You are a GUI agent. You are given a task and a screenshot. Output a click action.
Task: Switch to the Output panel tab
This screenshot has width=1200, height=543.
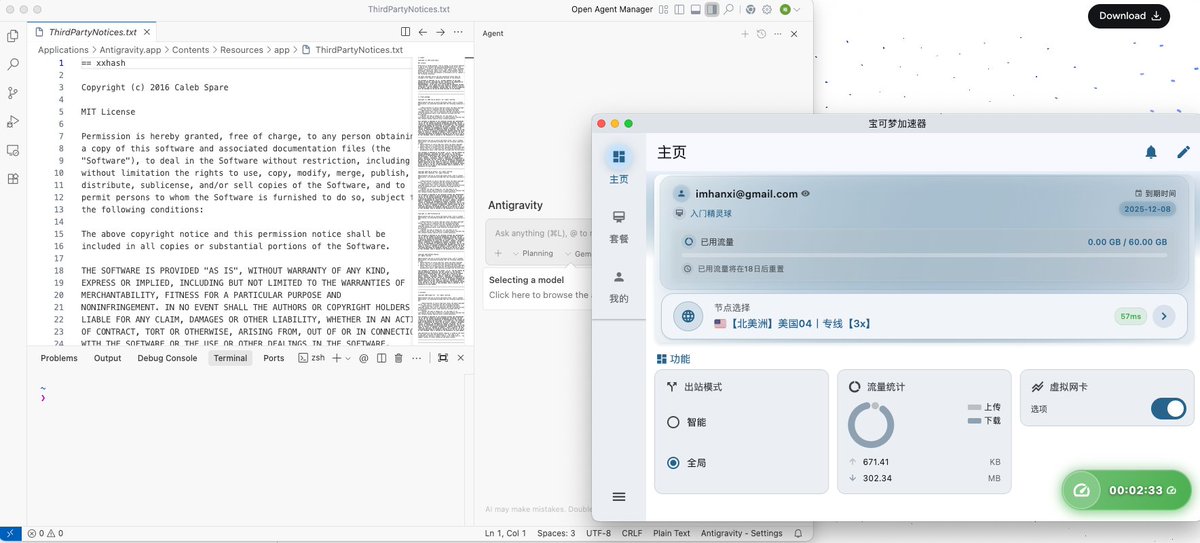[x=107, y=358]
